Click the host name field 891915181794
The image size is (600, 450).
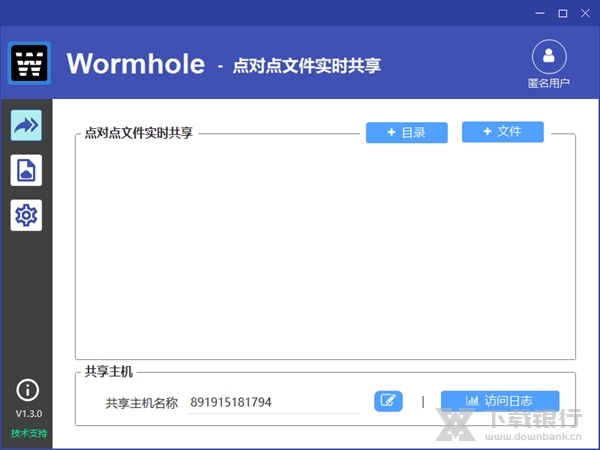273,403
